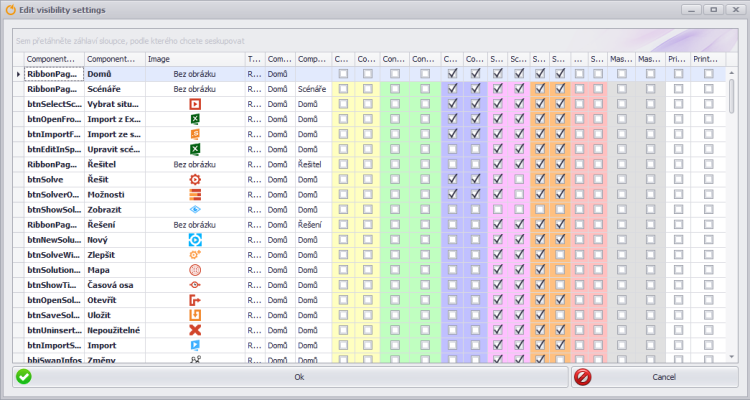Select the btnNewSolu... component cell
The height and width of the screenshot is (400, 750).
click(55, 240)
